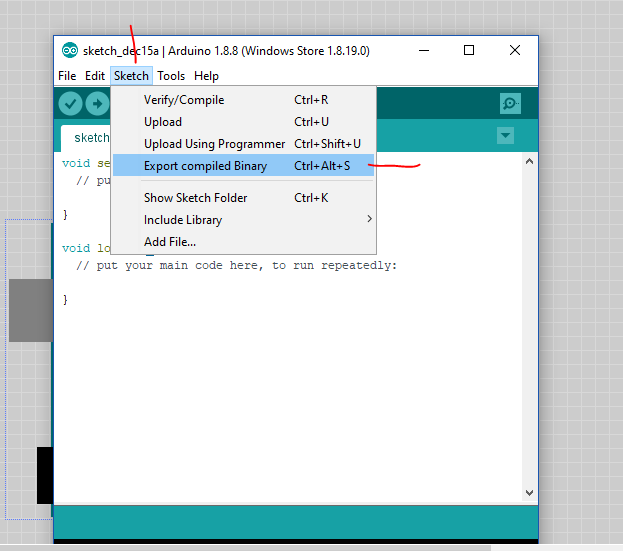Expand the Include Library submenu arrow
623x551 pixels.
[370, 219]
